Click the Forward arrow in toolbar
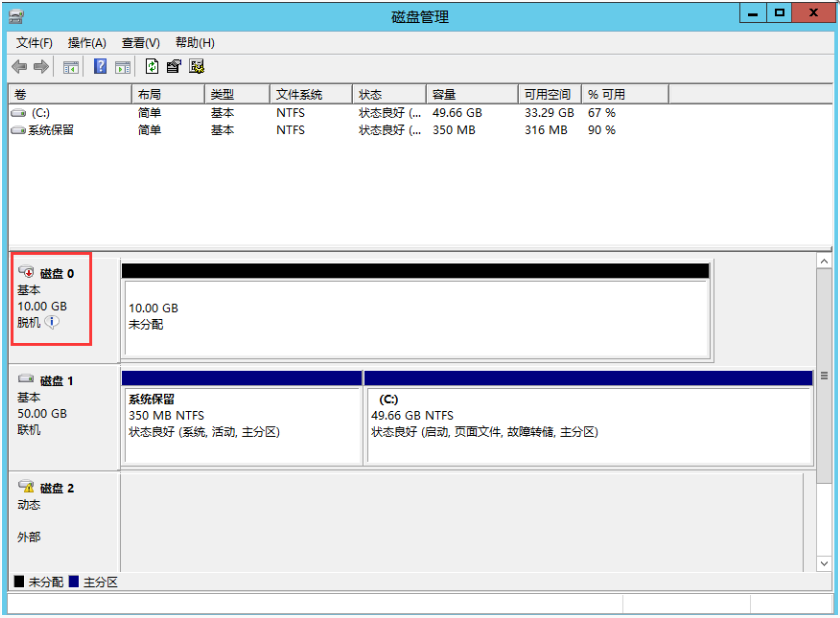This screenshot has width=840, height=618. [x=41, y=67]
